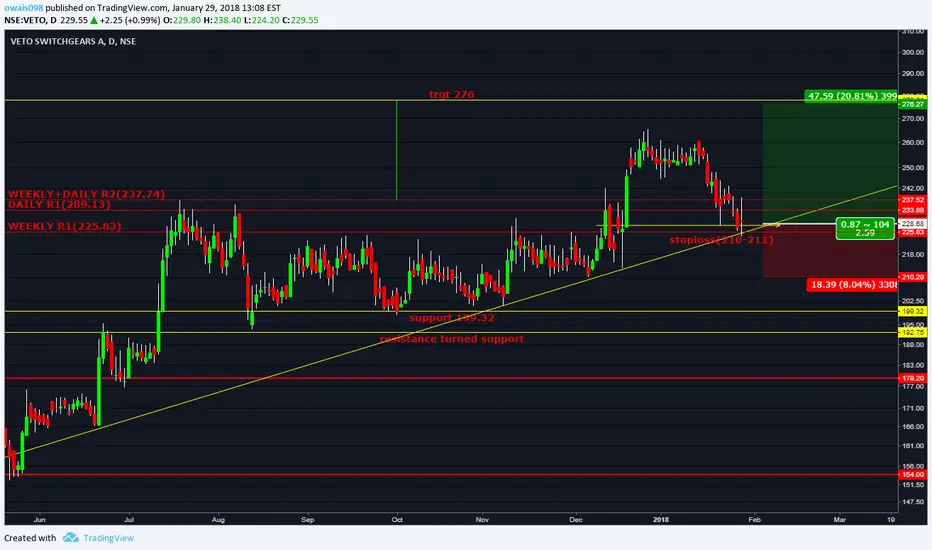Screen dimensions: 932x550
Task: Click the 300.00 price scale label
Action: click(x=912, y=52)
